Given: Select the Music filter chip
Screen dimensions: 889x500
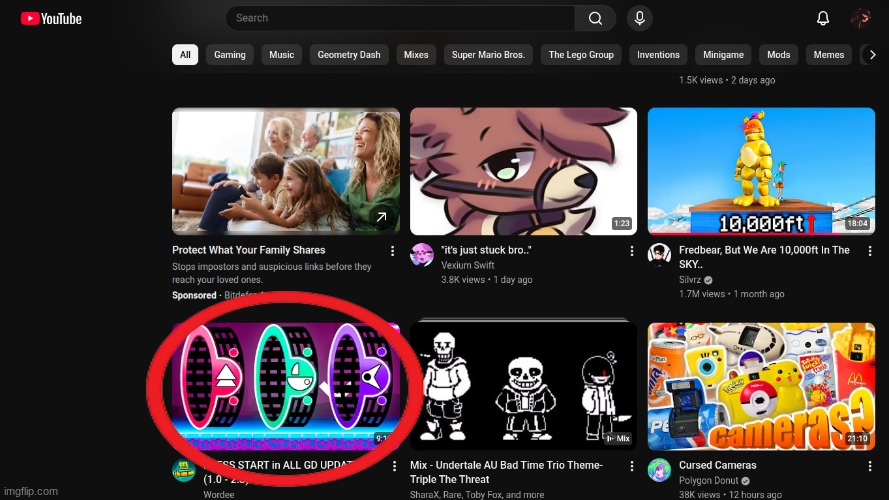Looking at the screenshot, I should (x=282, y=55).
